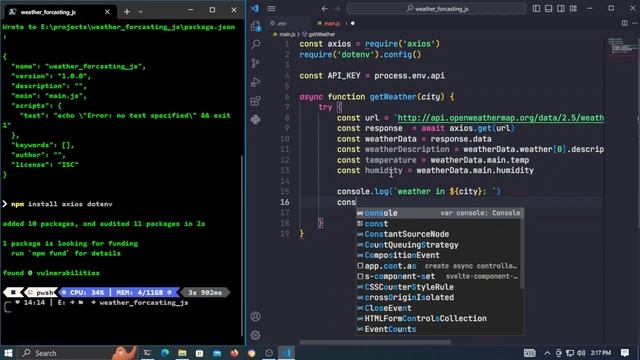Image resolution: width=640 pixels, height=360 pixels.
Task: Show hidden system tray icons
Action: pyautogui.click(x=547, y=353)
